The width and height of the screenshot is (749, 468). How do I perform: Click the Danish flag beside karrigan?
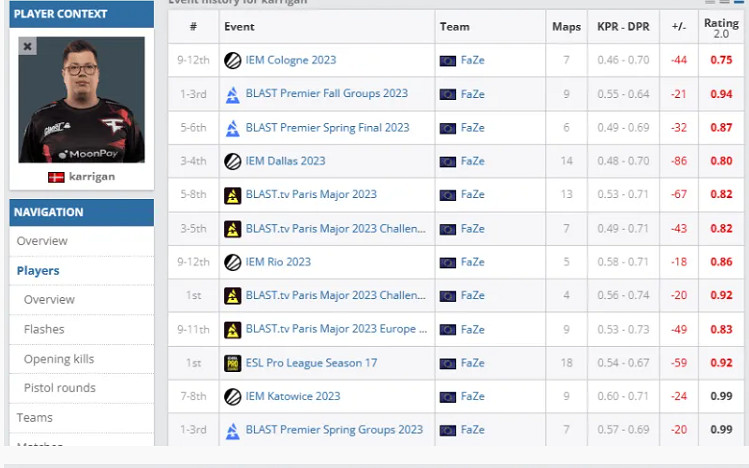point(56,177)
